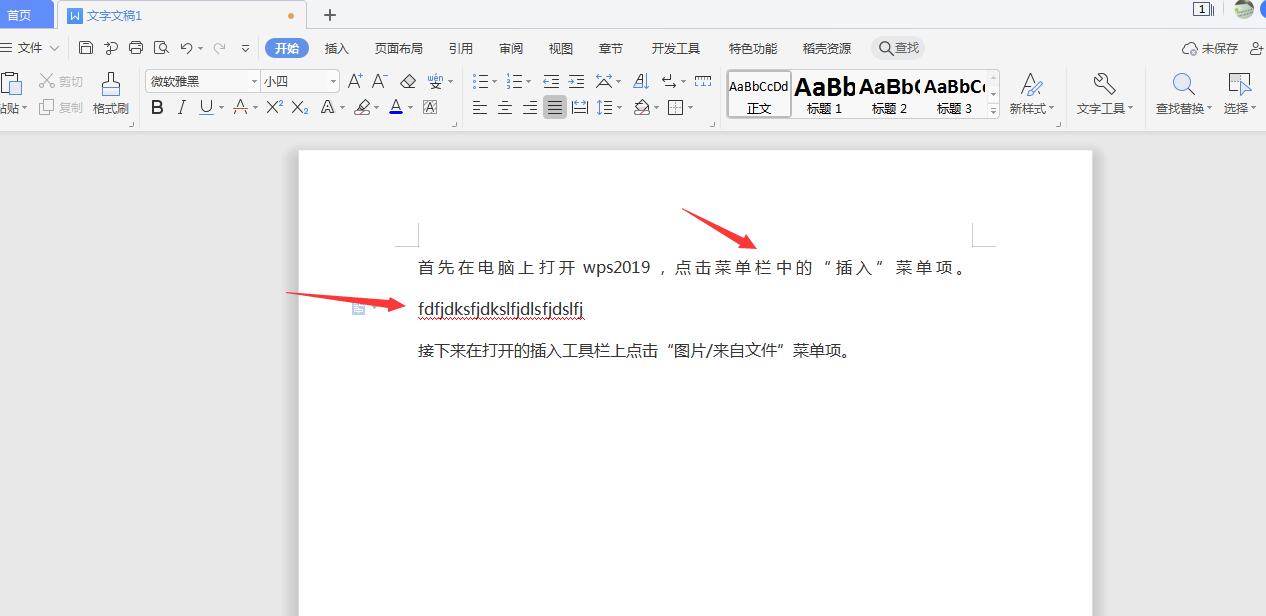Click the Undo arrow icon
Viewport: 1266px width, 616px height.
186,48
